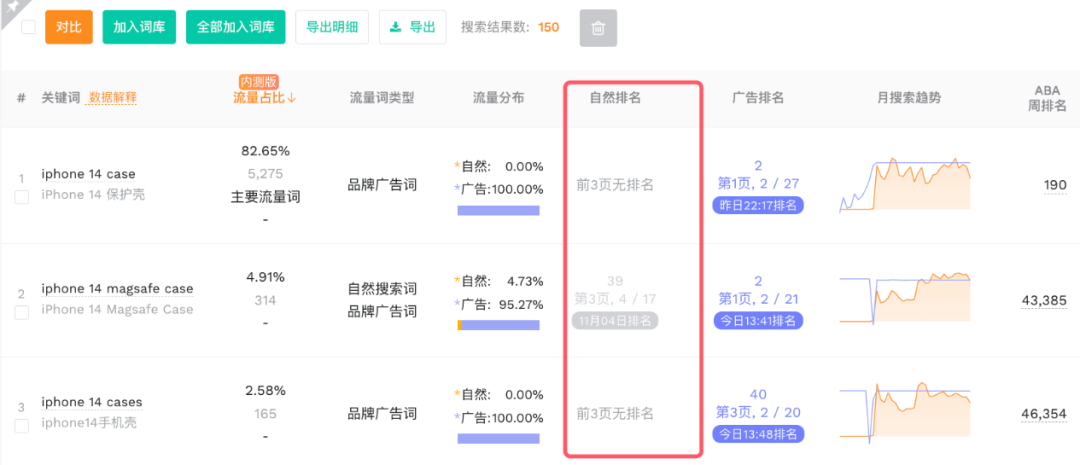The height and width of the screenshot is (465, 1080).
Task: Click 全部加入词库 button
Action: (x=236, y=28)
